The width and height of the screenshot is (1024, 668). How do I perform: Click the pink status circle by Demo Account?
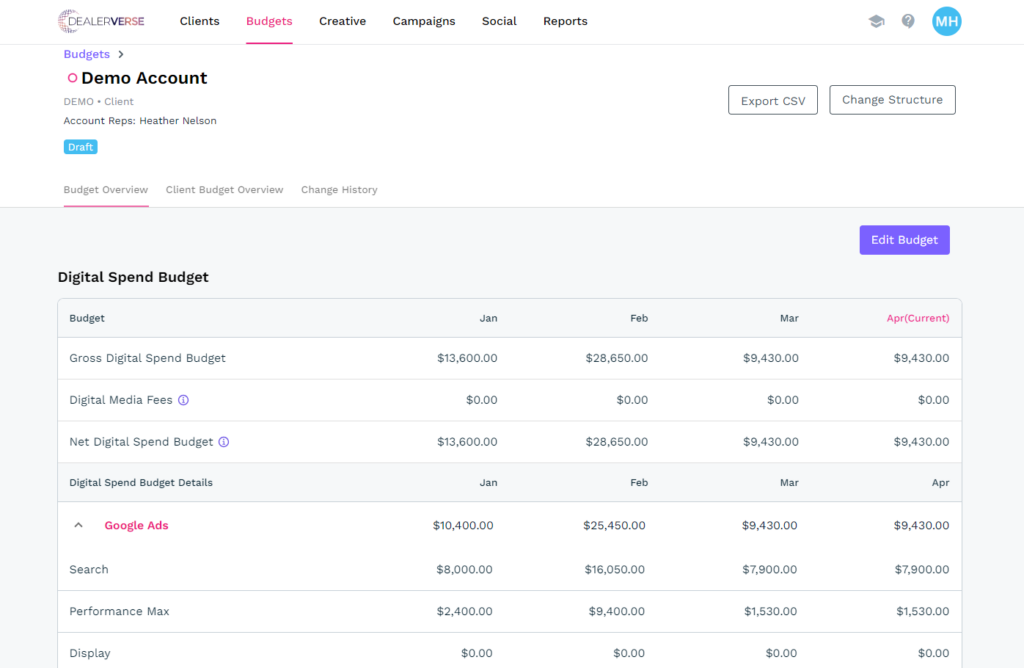(72, 78)
